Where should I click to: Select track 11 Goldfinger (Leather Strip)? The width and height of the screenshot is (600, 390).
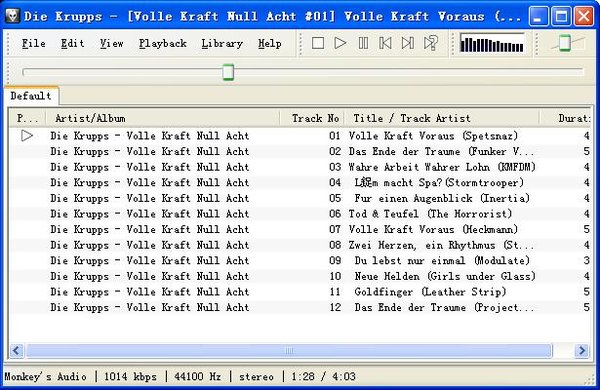(300, 292)
